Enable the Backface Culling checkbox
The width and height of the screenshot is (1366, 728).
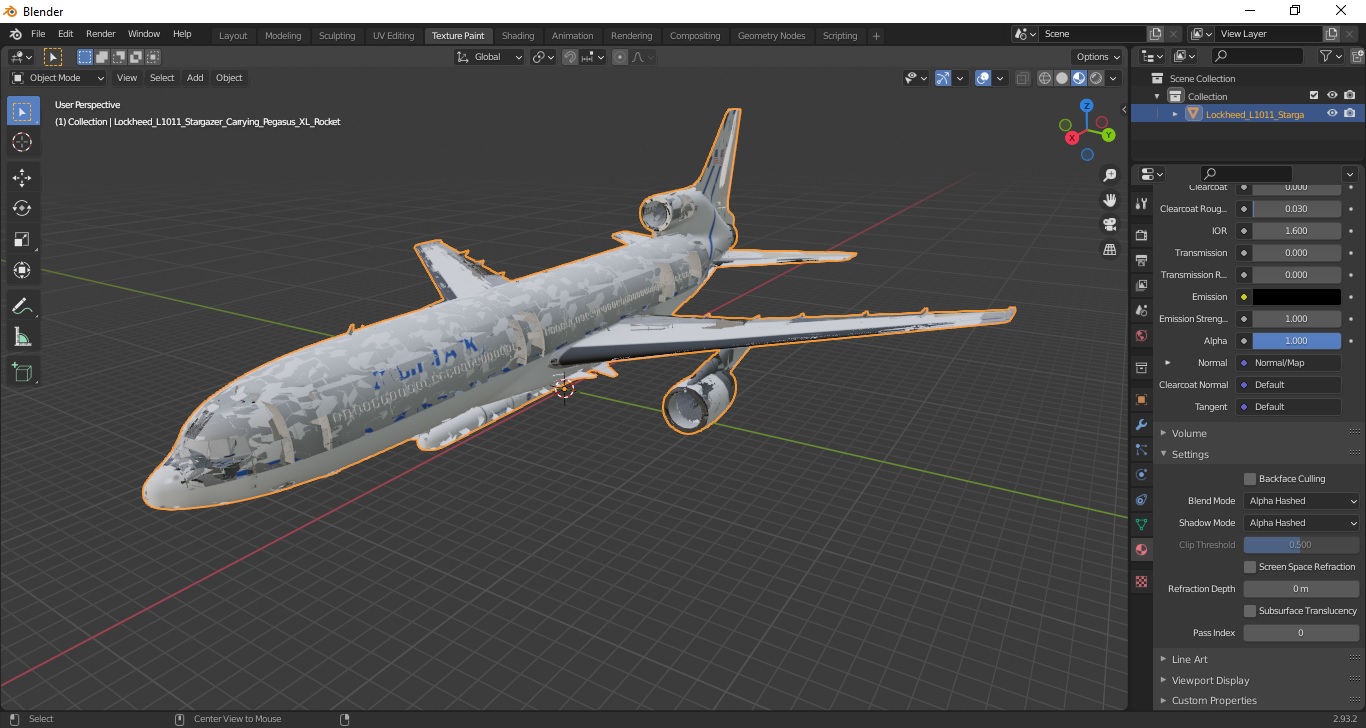tap(1250, 479)
